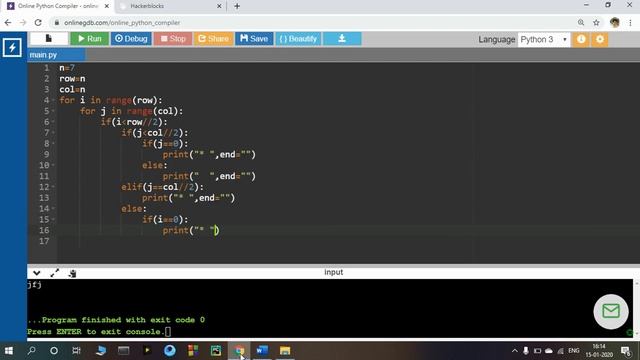
Task: Share the code via Share button
Action: point(213,39)
